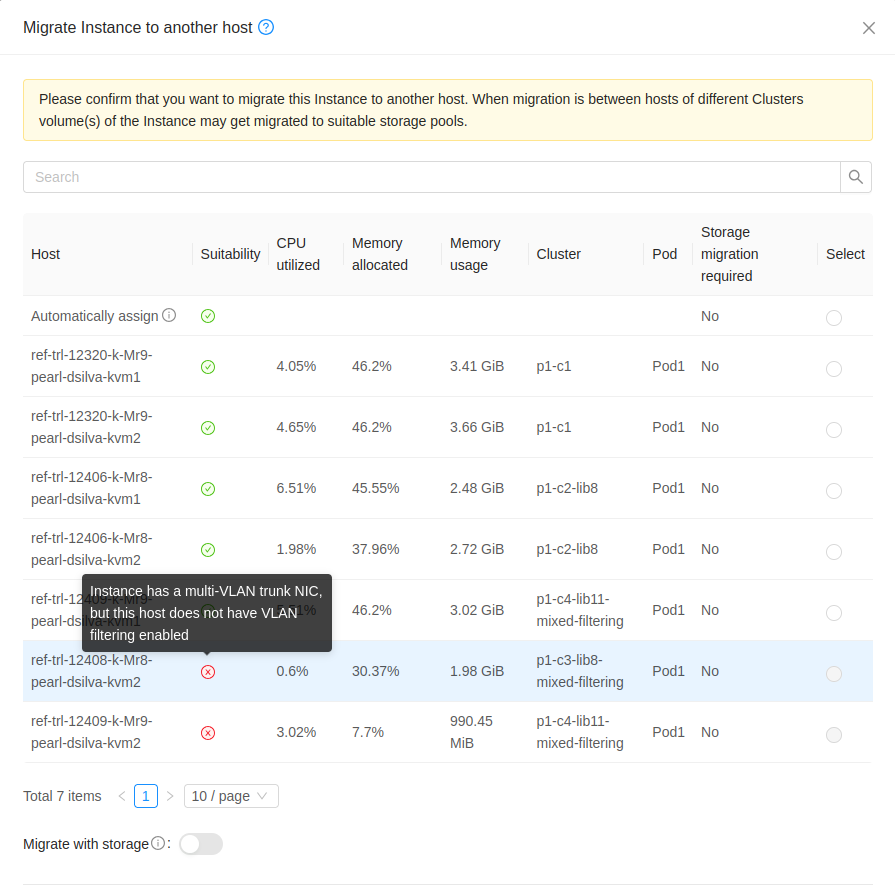Viewport: 895px width, 887px height.
Task: Click host name ref-trl-12408-k-Mr8-pearl-dsilva-kvm2
Action: point(91,671)
